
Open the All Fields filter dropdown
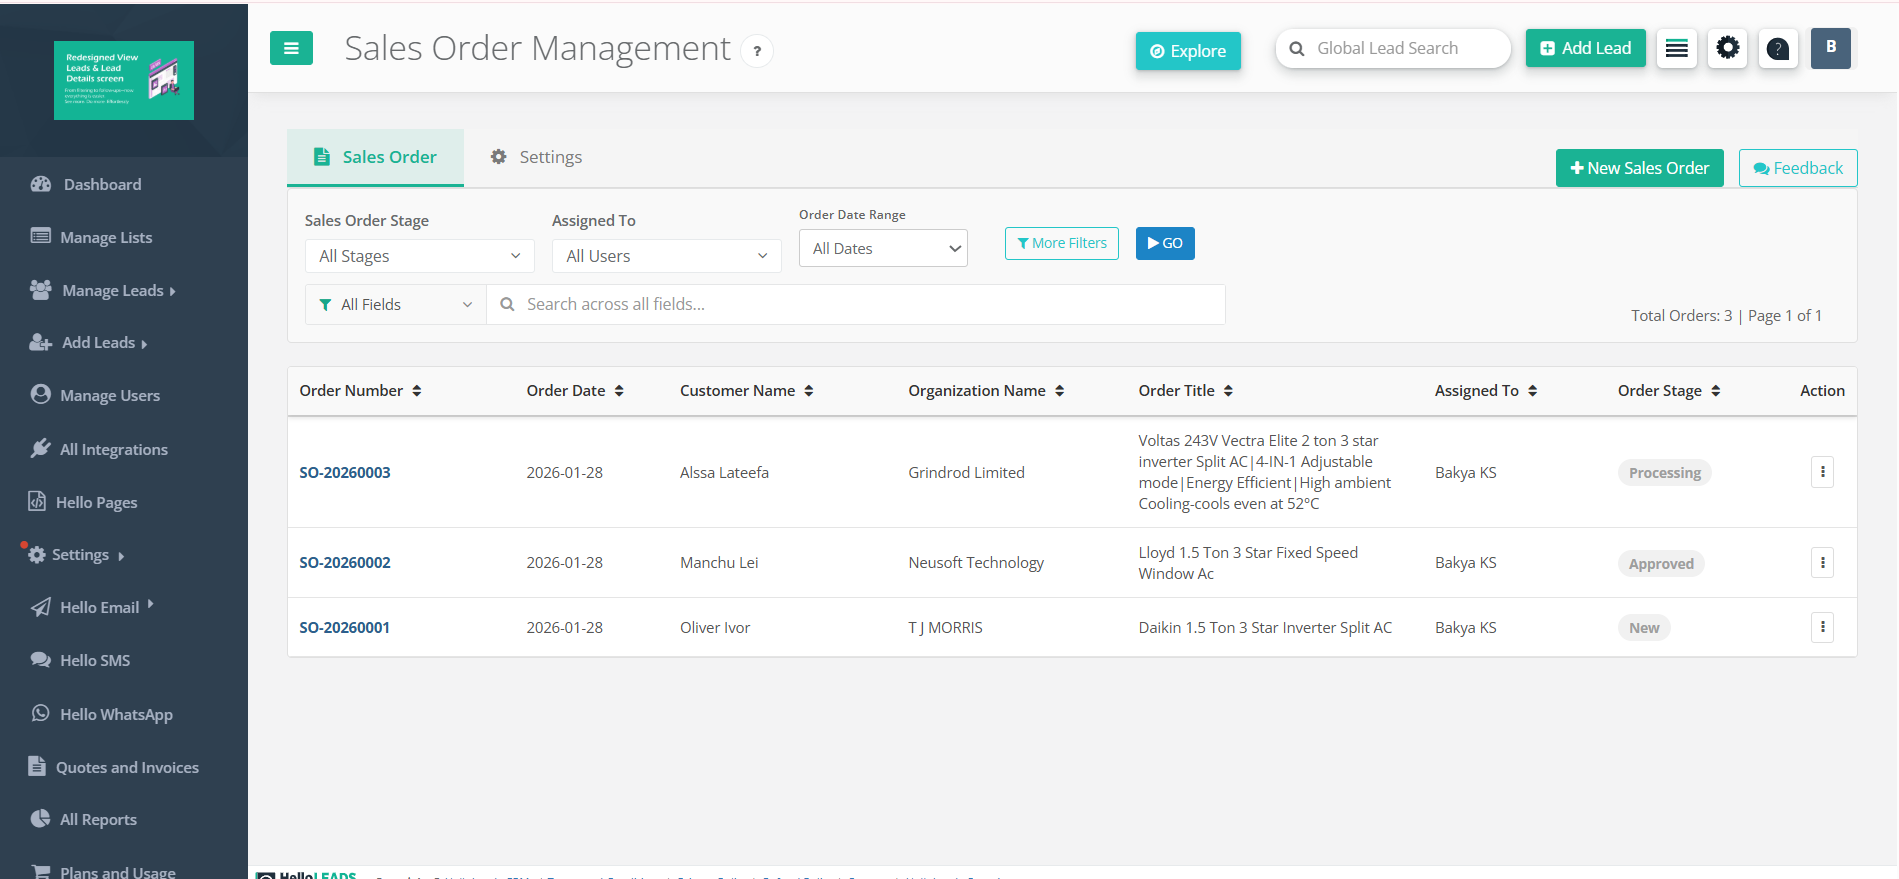[x=395, y=304]
